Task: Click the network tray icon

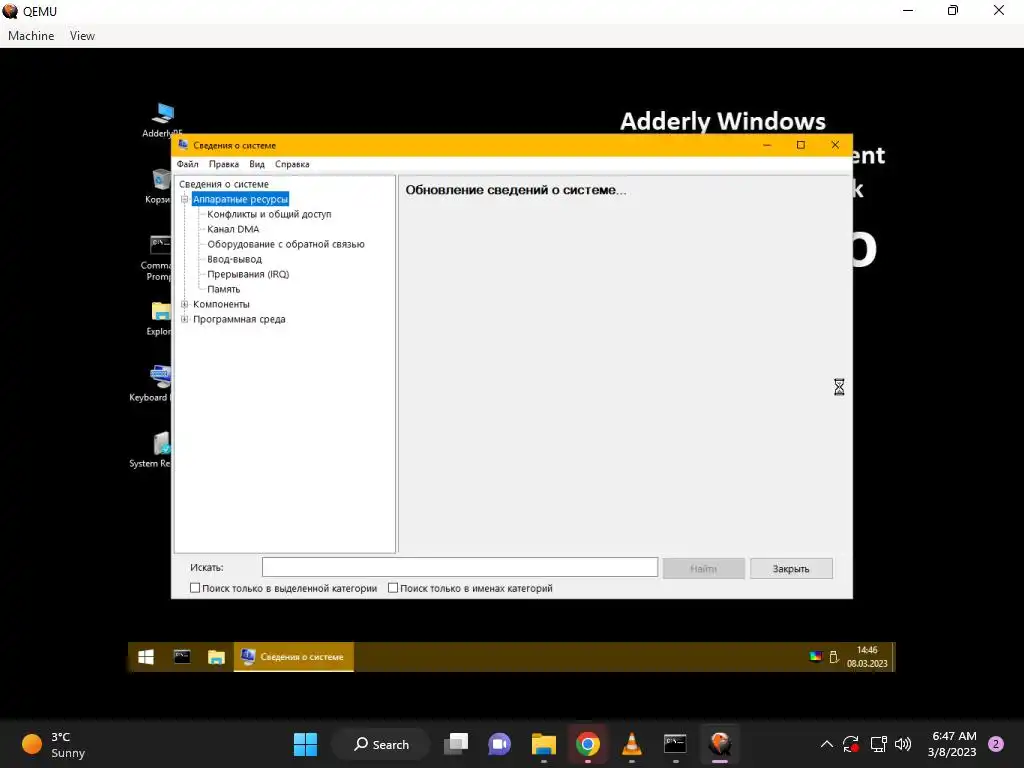Action: pos(878,744)
